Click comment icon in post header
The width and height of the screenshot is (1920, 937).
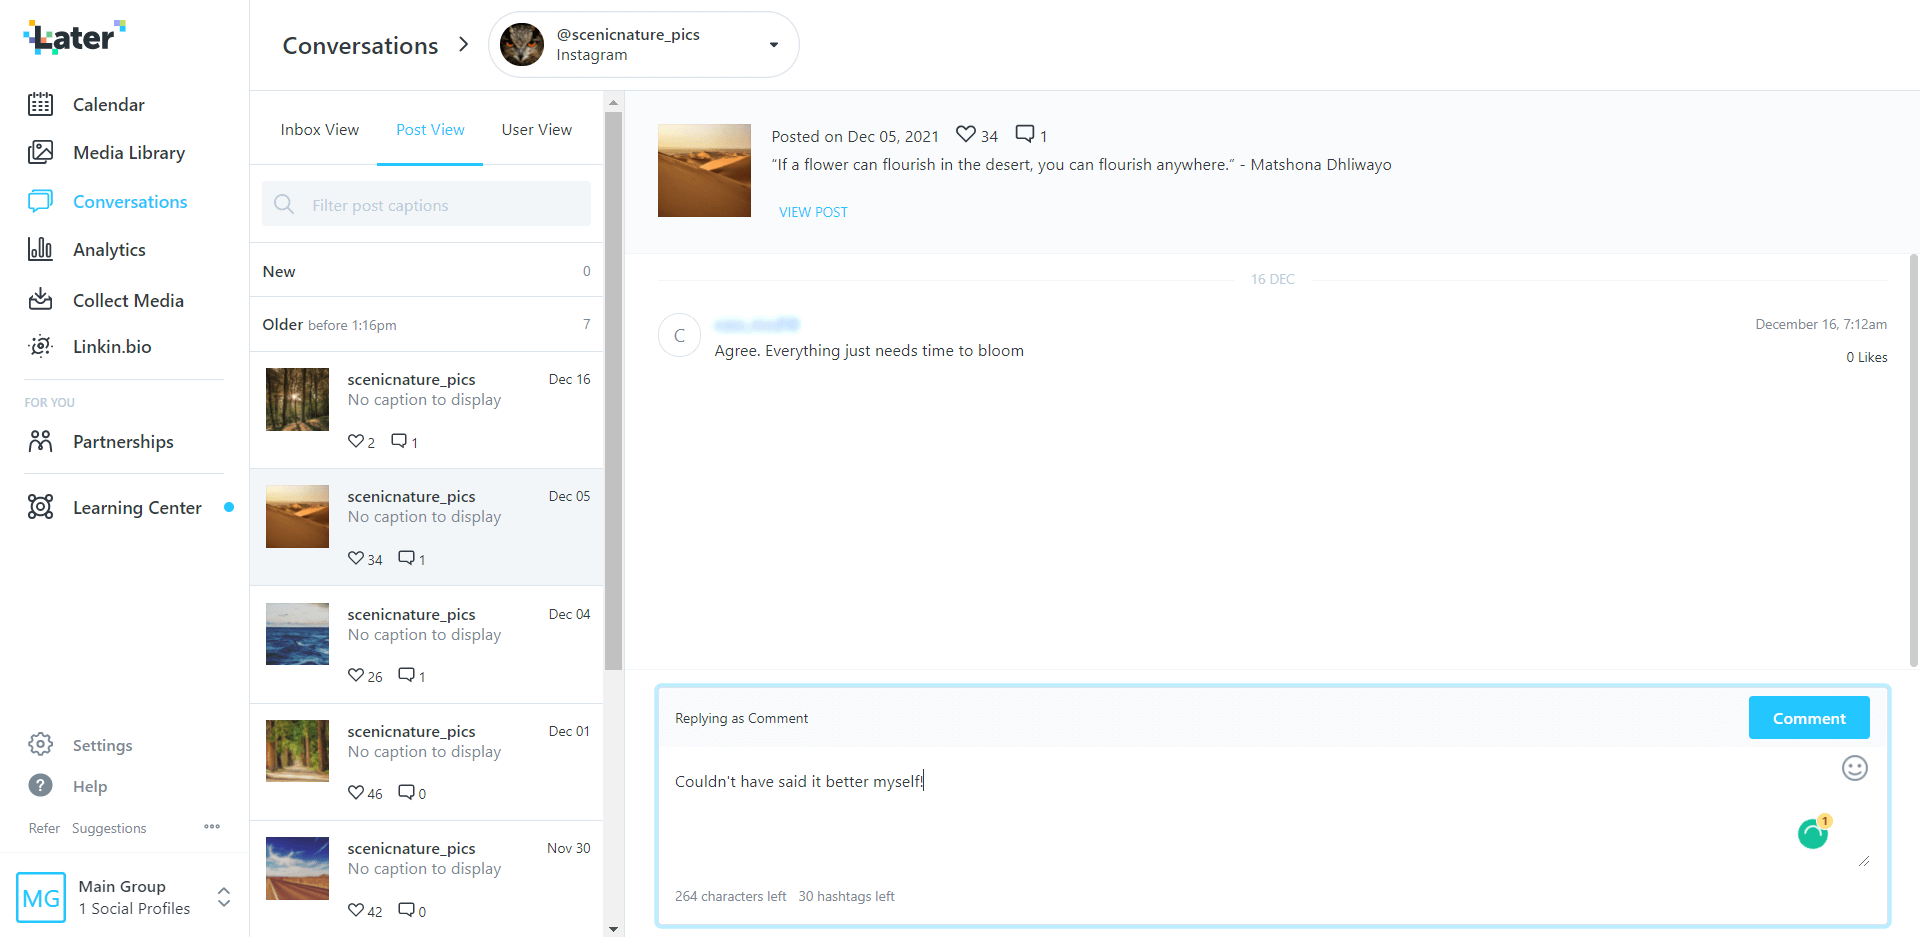click(1025, 134)
